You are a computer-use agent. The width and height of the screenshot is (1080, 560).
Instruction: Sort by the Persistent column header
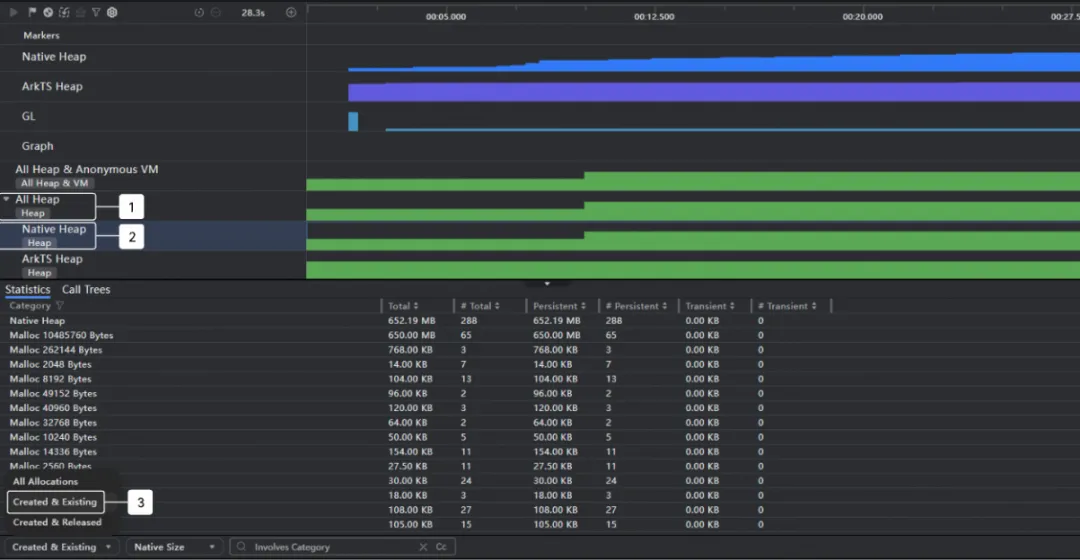(x=559, y=306)
